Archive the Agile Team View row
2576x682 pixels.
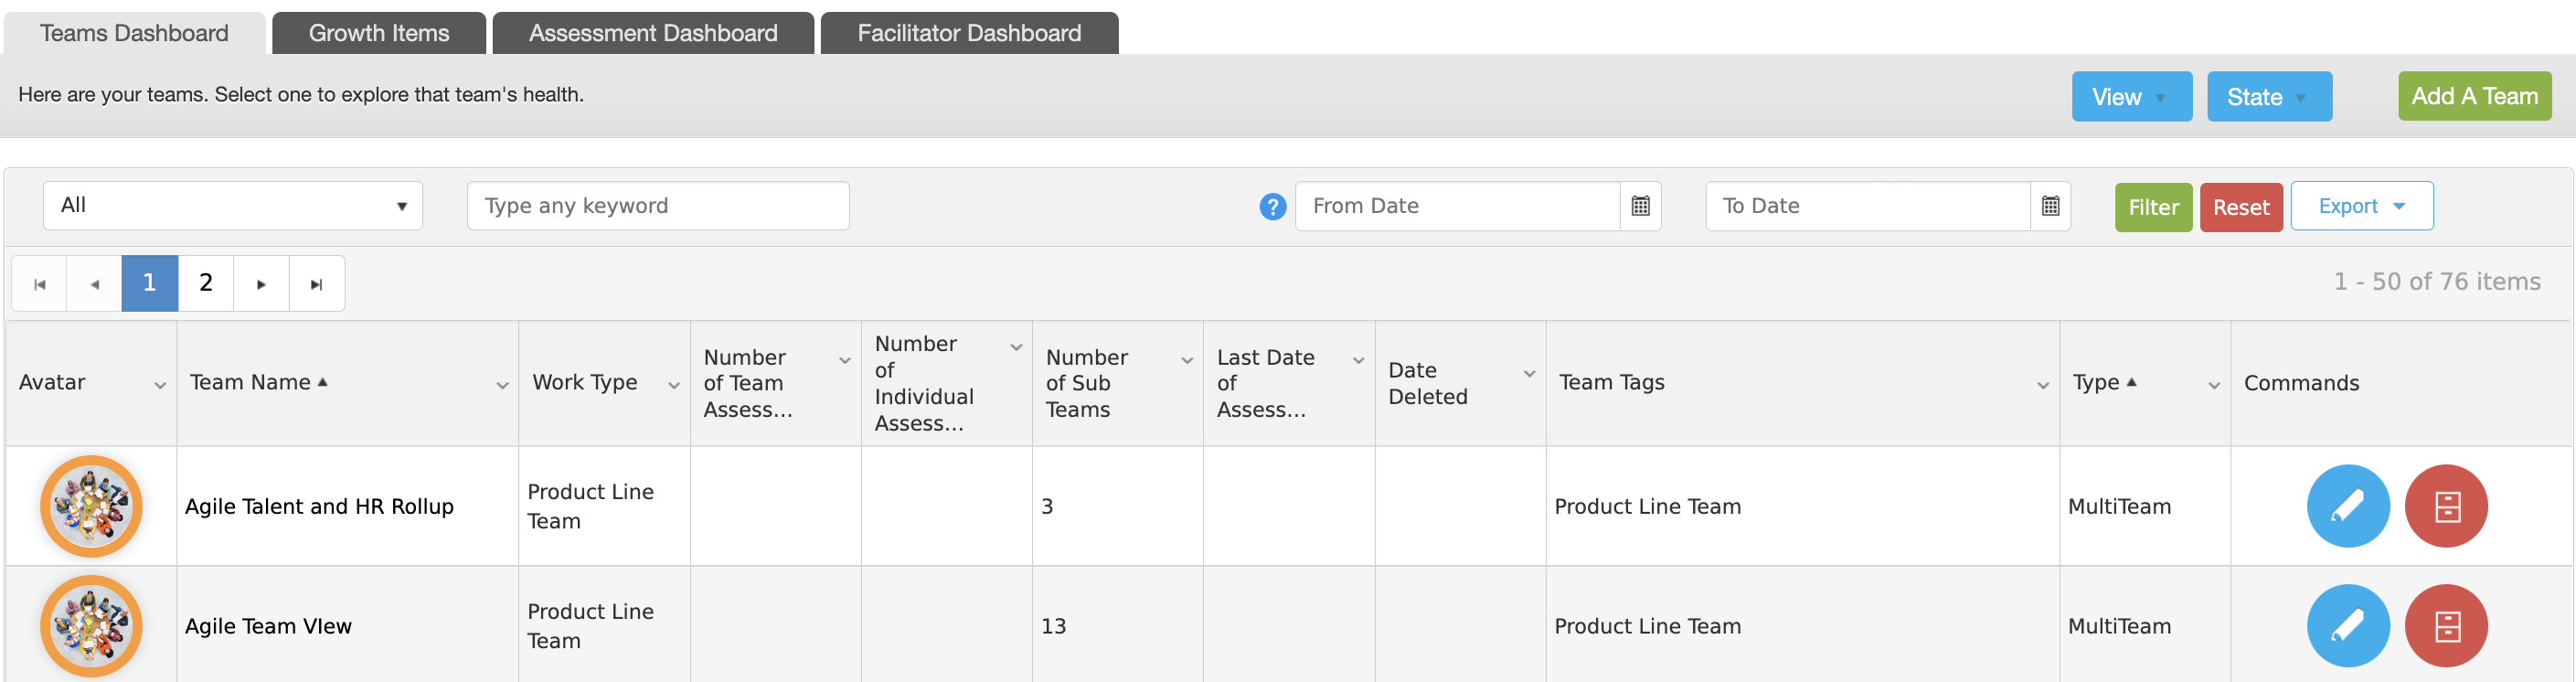(2445, 626)
